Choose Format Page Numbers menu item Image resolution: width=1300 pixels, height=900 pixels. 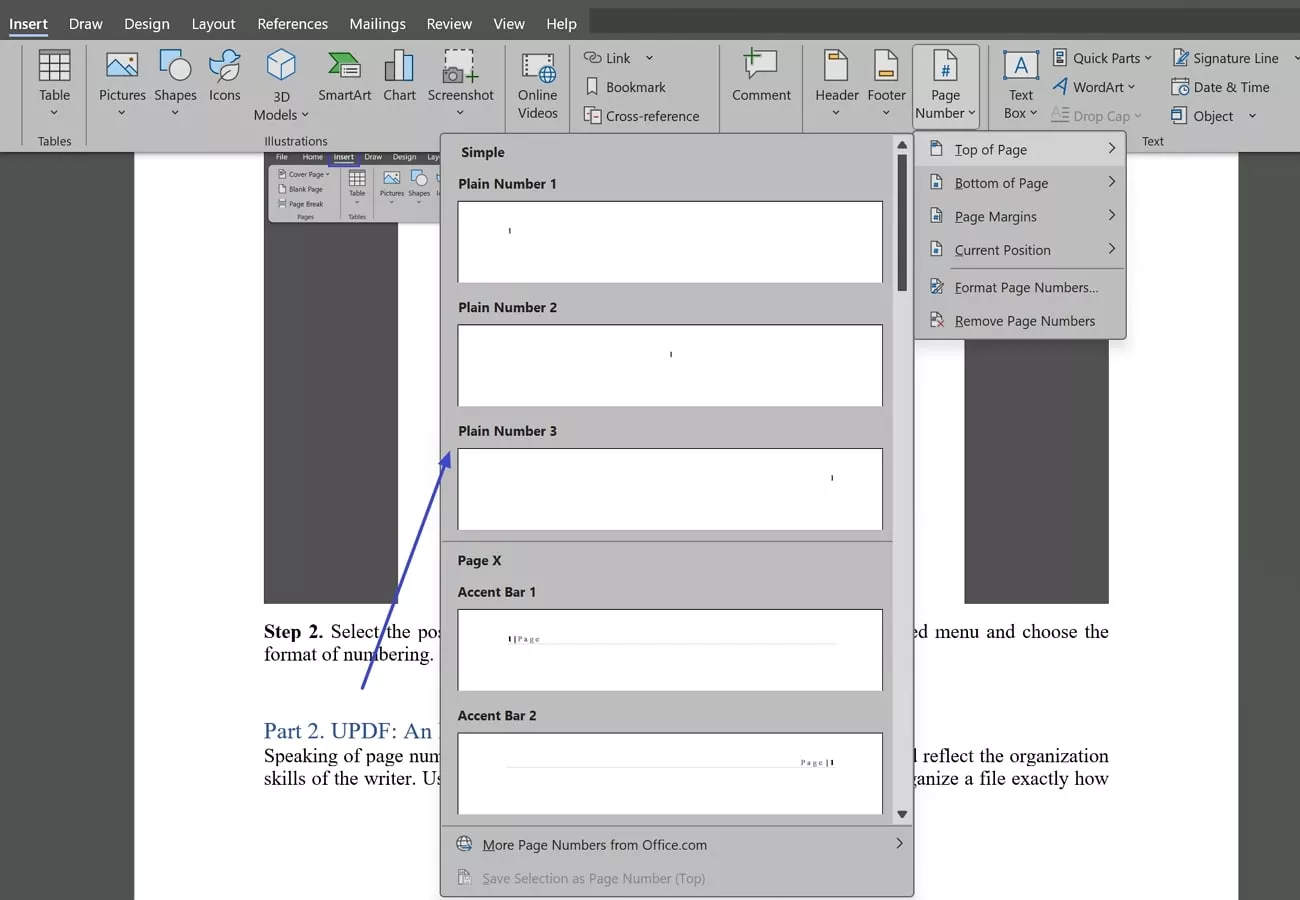click(x=1025, y=288)
